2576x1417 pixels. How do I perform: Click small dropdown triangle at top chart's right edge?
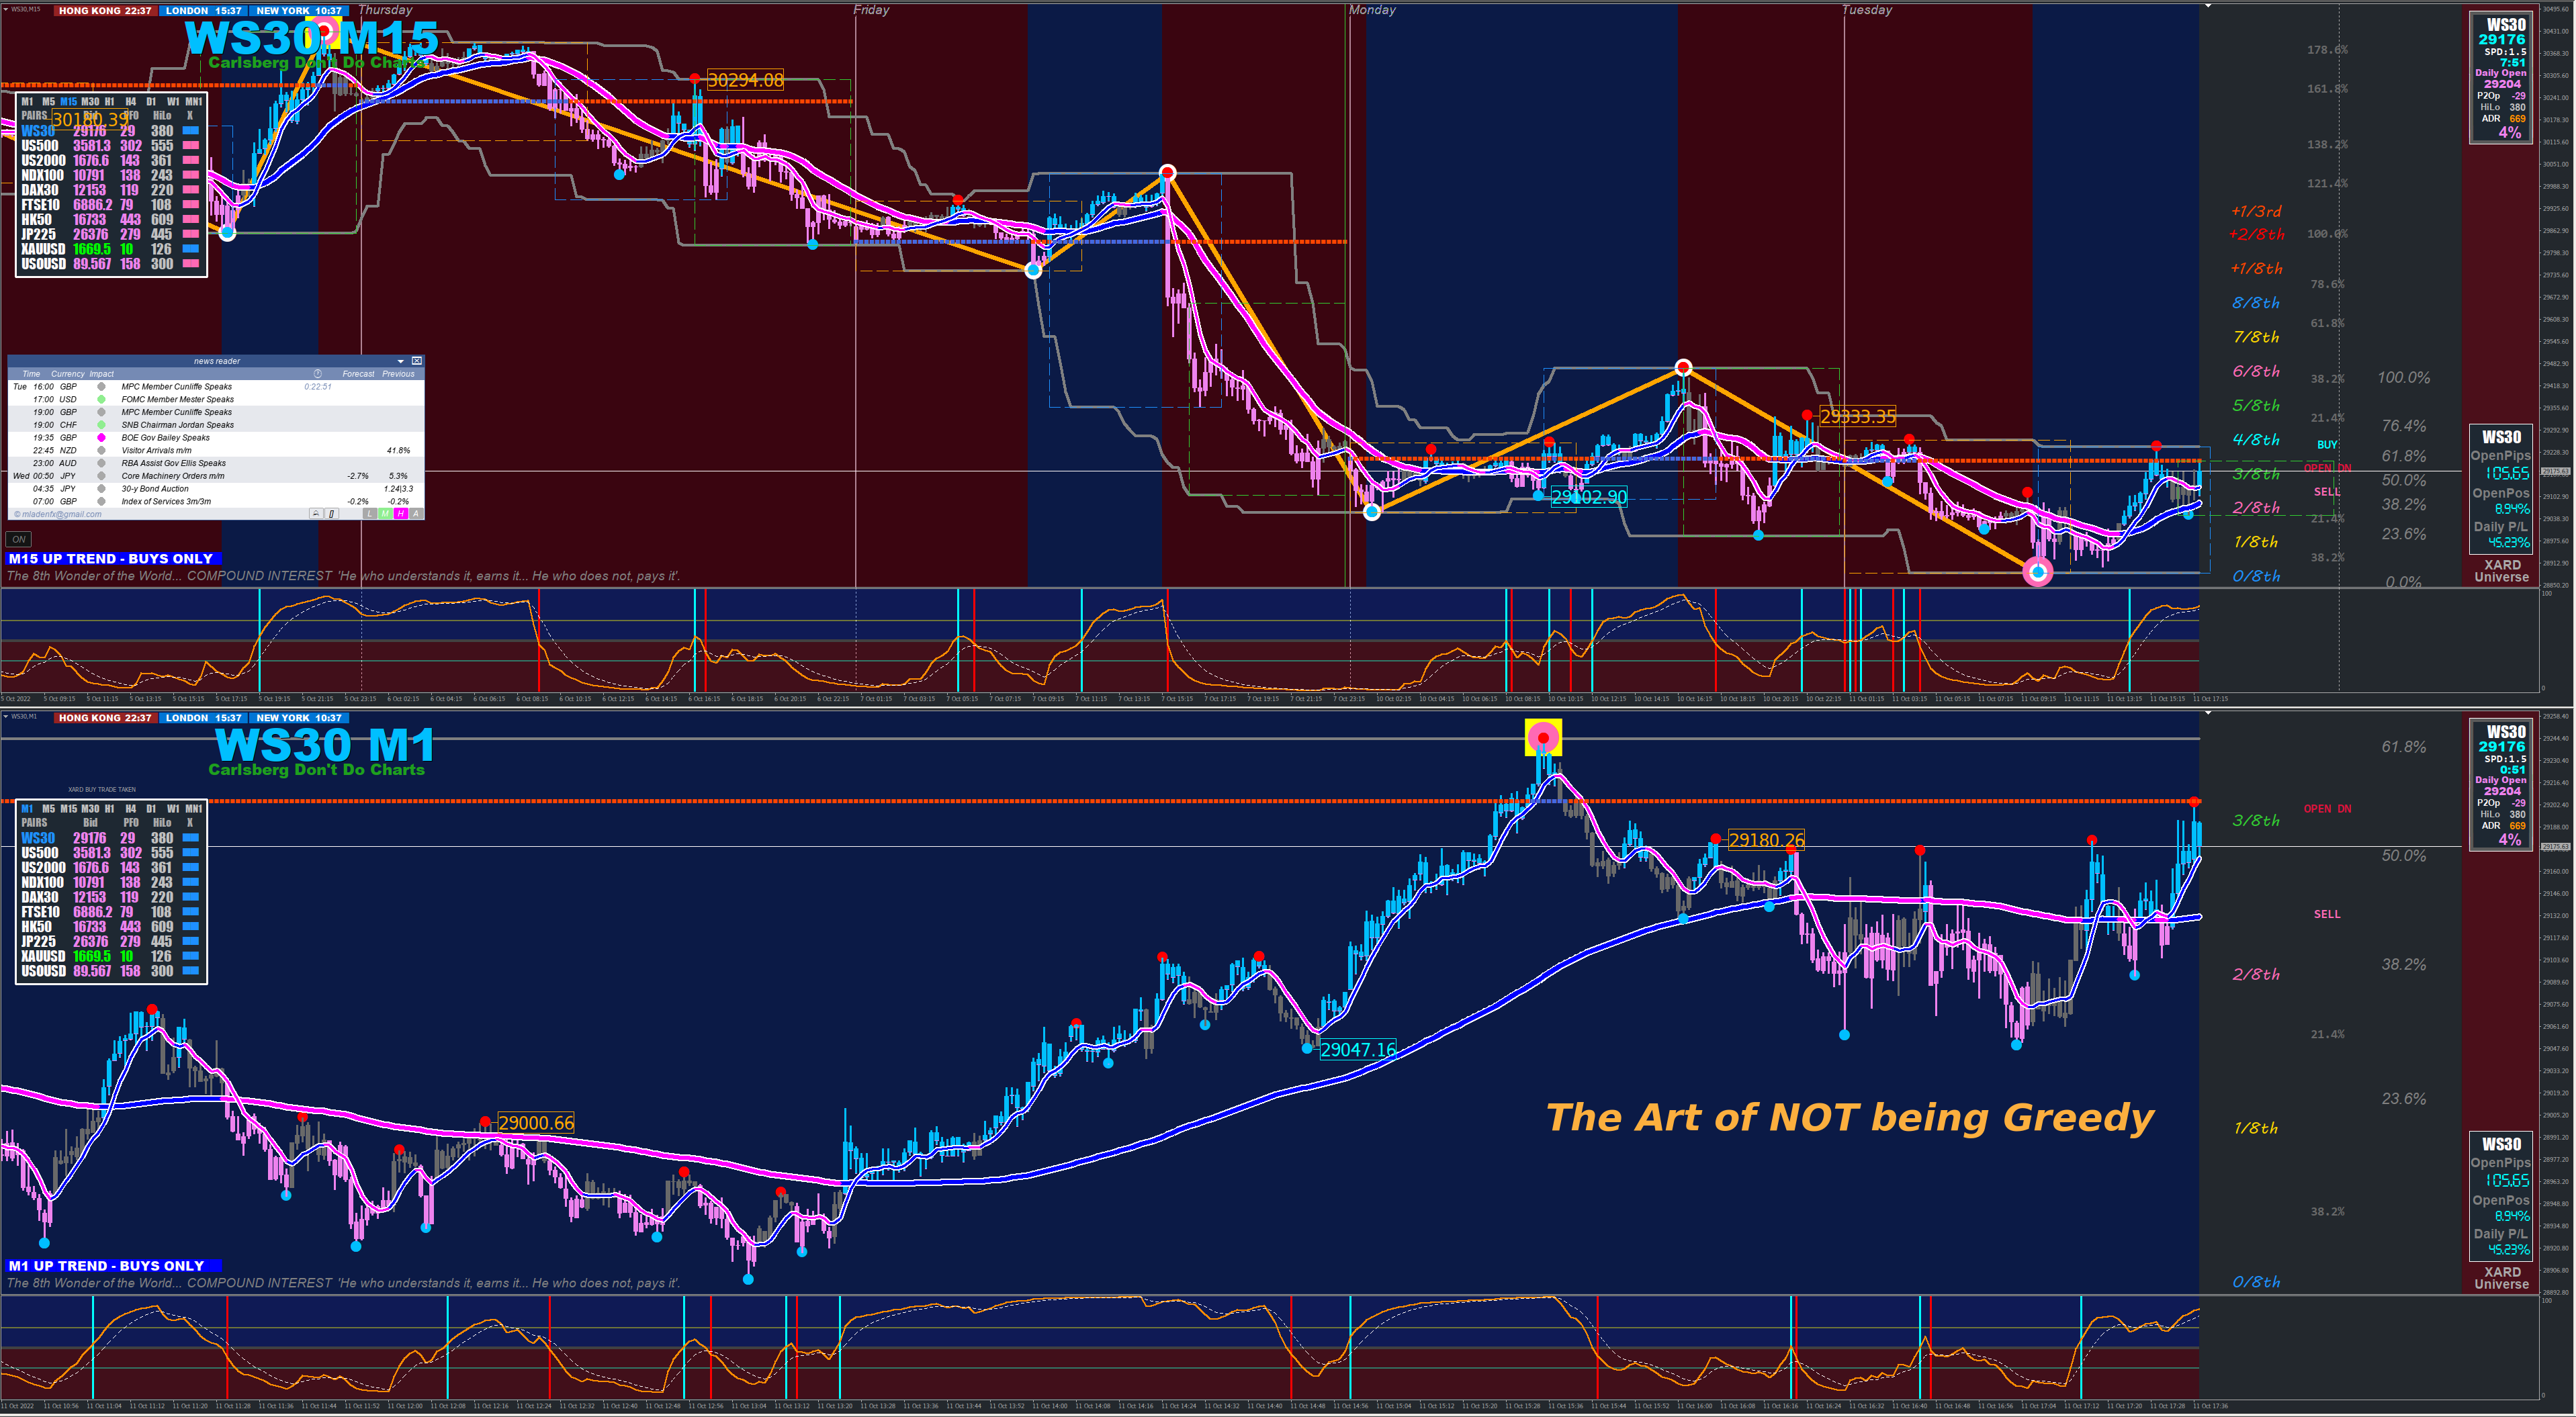coord(2208,6)
